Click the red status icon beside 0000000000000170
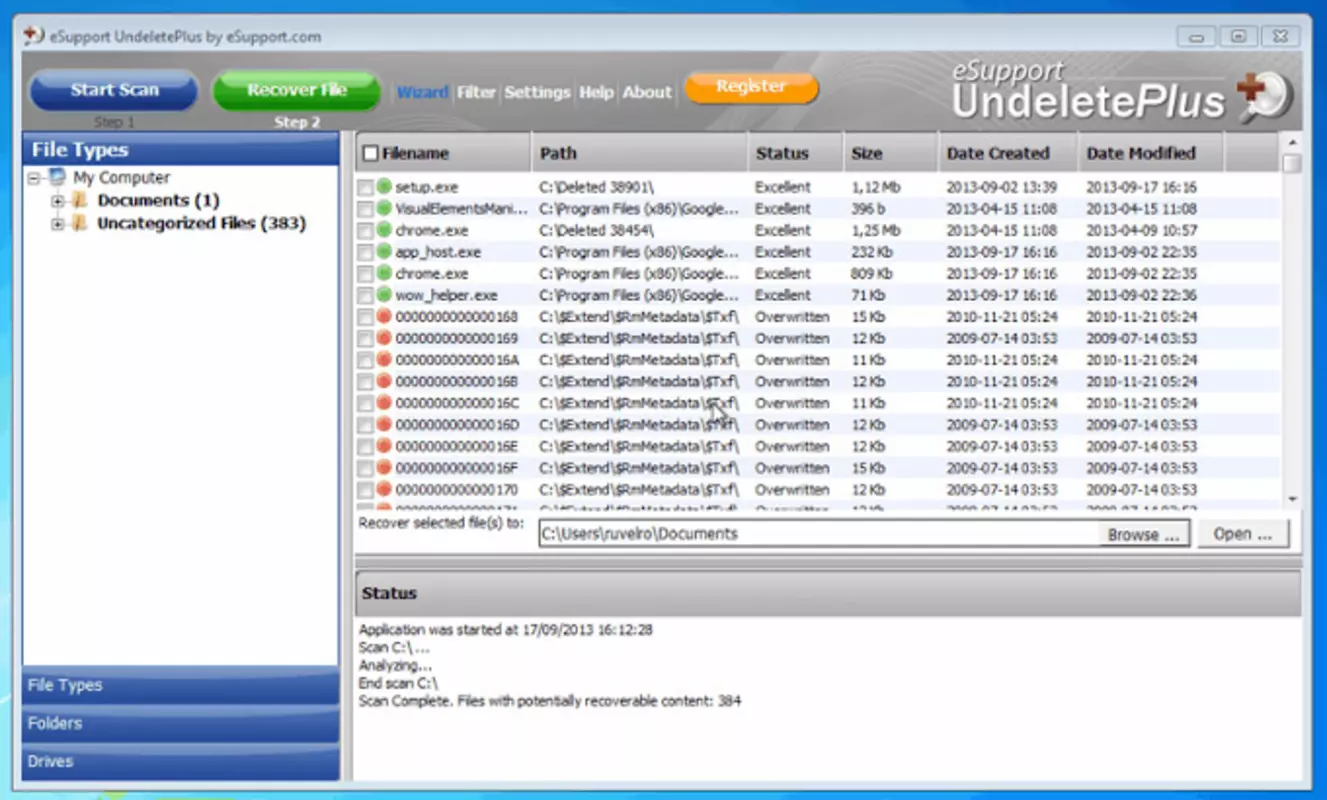Image resolution: width=1327 pixels, height=800 pixels. [x=384, y=490]
